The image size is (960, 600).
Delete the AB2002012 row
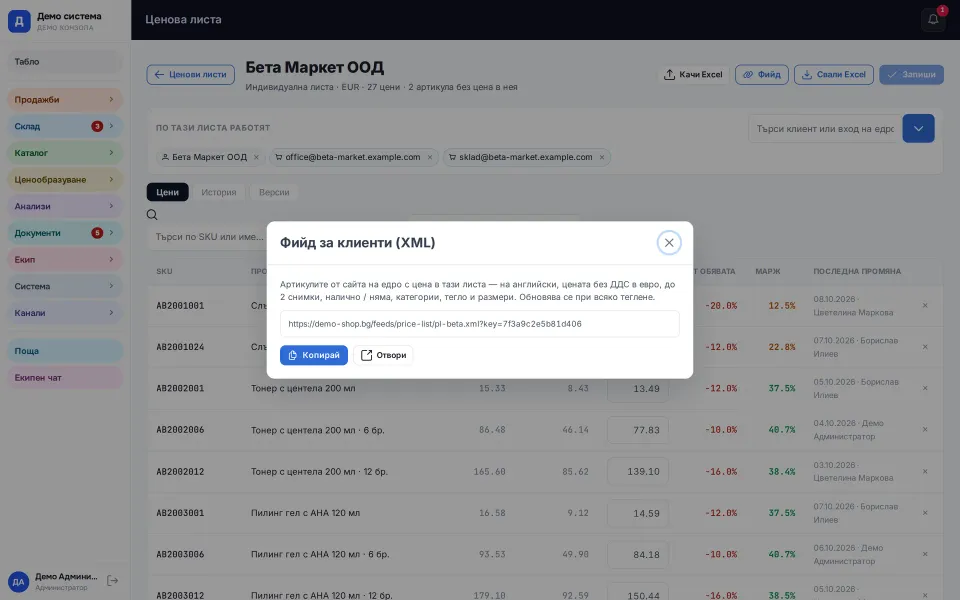pyautogui.click(x=924, y=471)
